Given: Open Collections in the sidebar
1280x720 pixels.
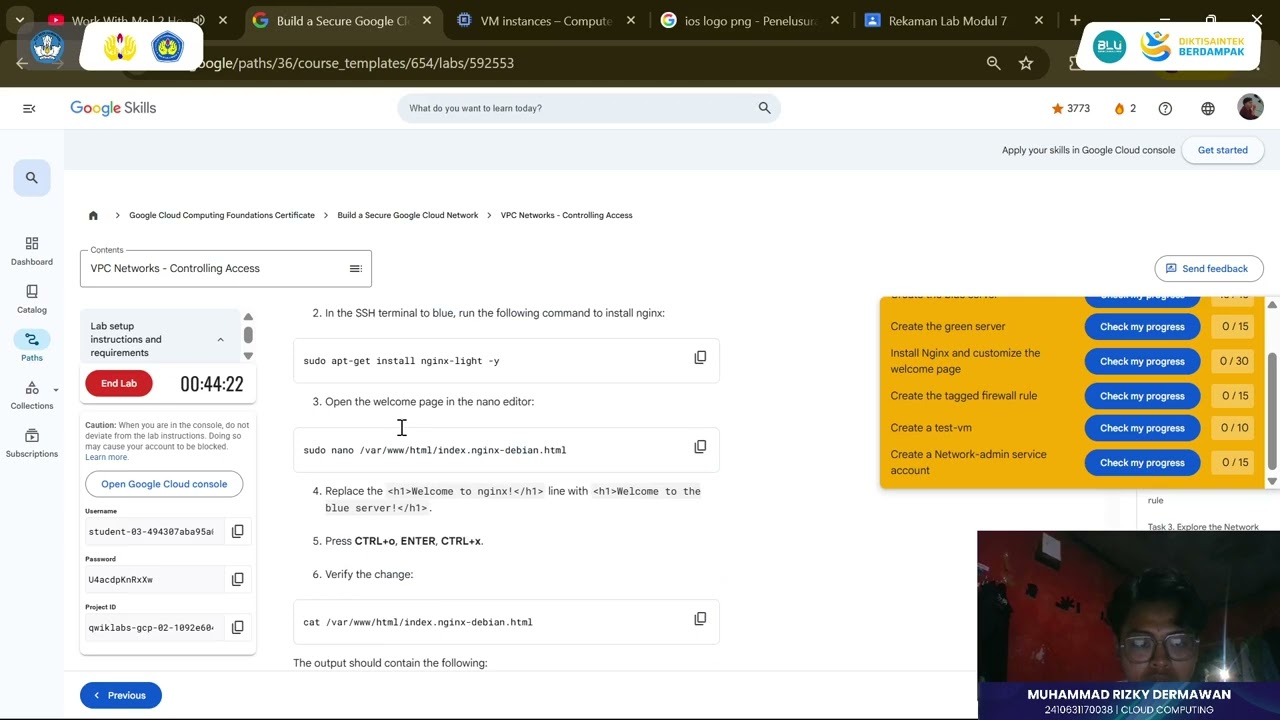Looking at the screenshot, I should click(x=32, y=395).
